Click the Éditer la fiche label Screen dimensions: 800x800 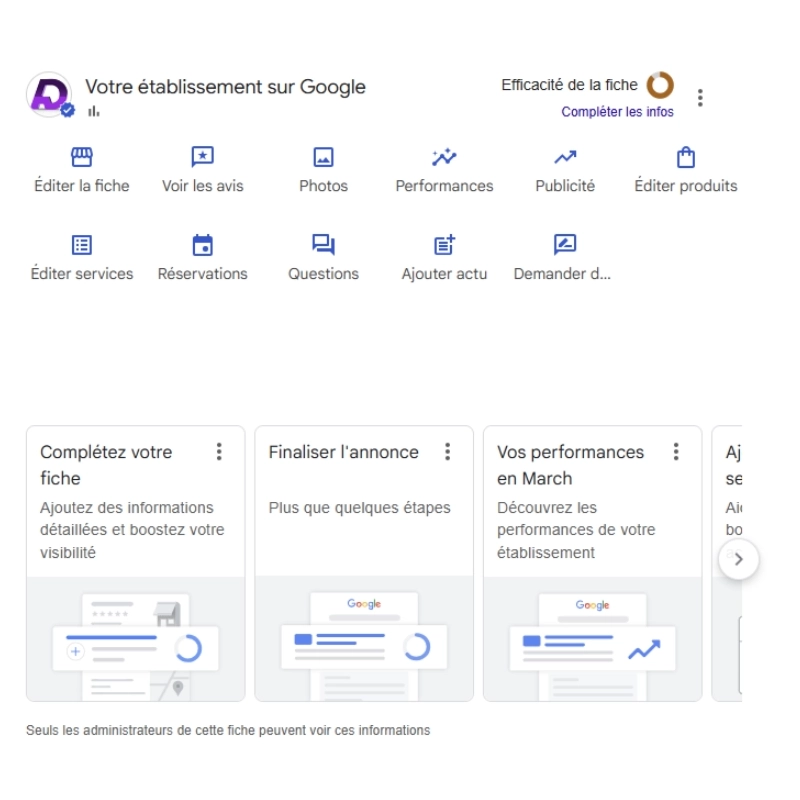[82, 186]
